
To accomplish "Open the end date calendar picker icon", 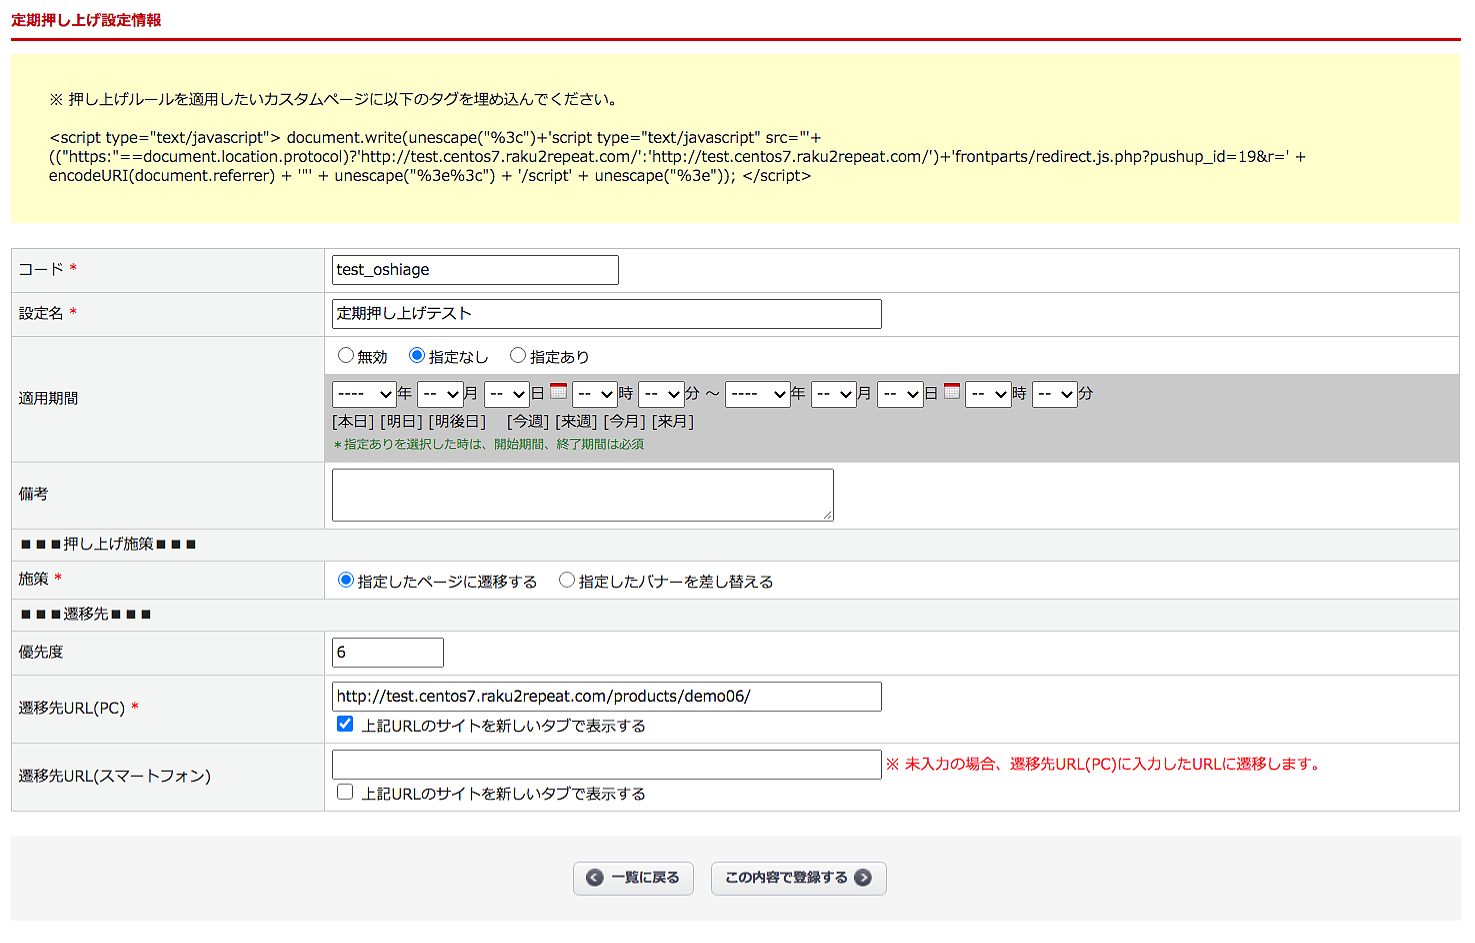I will click(x=952, y=392).
